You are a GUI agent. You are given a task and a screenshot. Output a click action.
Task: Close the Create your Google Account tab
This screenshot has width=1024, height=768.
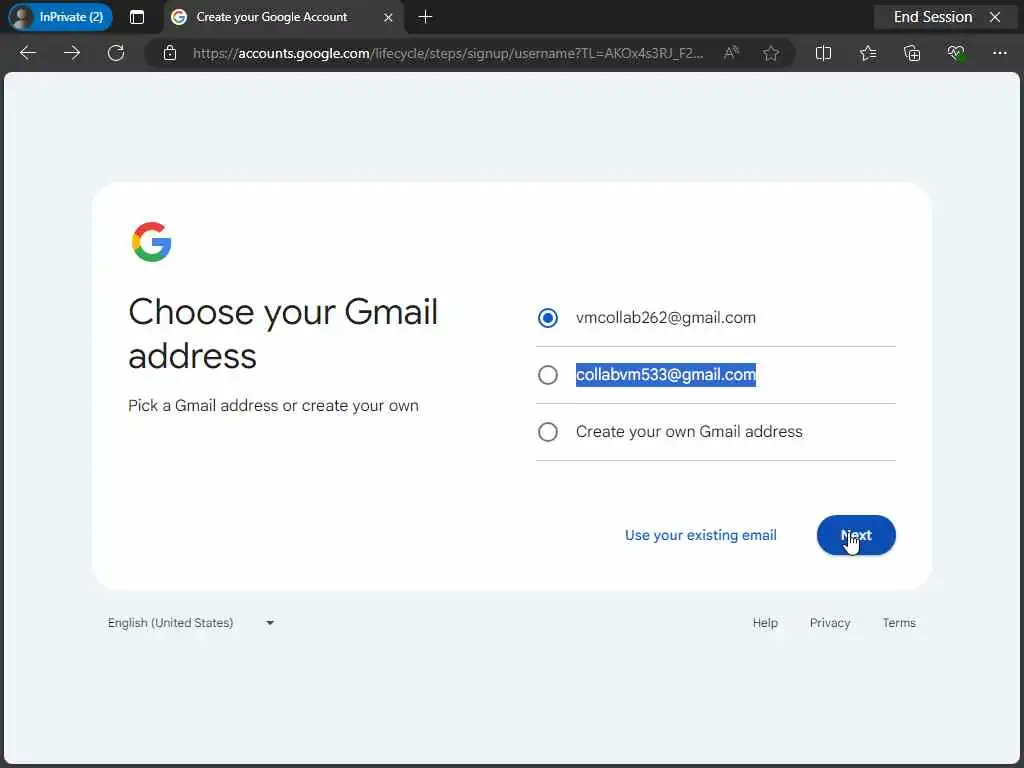point(388,17)
